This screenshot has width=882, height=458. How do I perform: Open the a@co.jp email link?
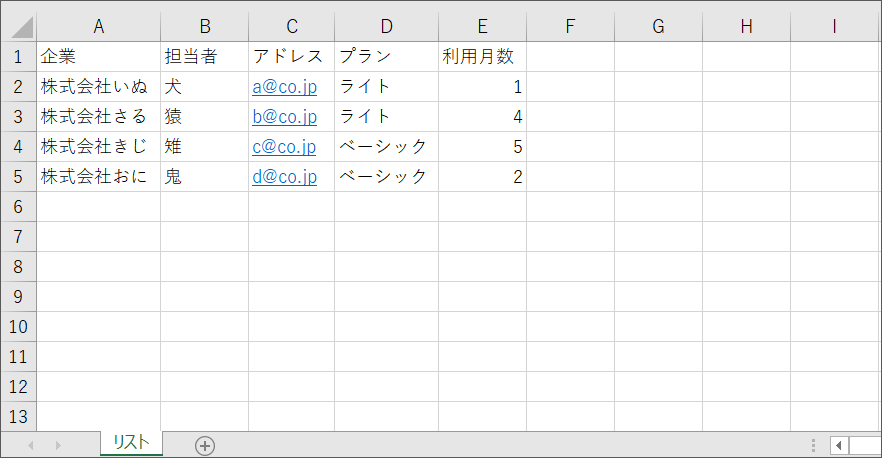(x=284, y=87)
